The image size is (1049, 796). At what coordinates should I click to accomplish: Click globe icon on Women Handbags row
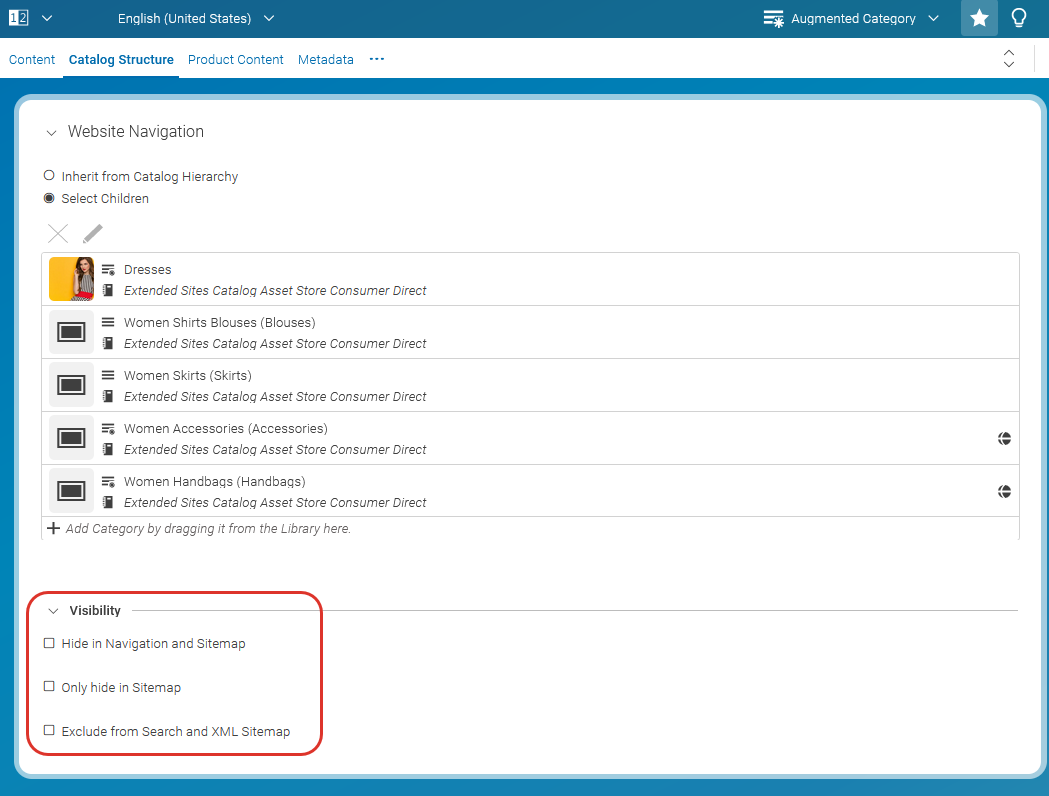(1004, 491)
